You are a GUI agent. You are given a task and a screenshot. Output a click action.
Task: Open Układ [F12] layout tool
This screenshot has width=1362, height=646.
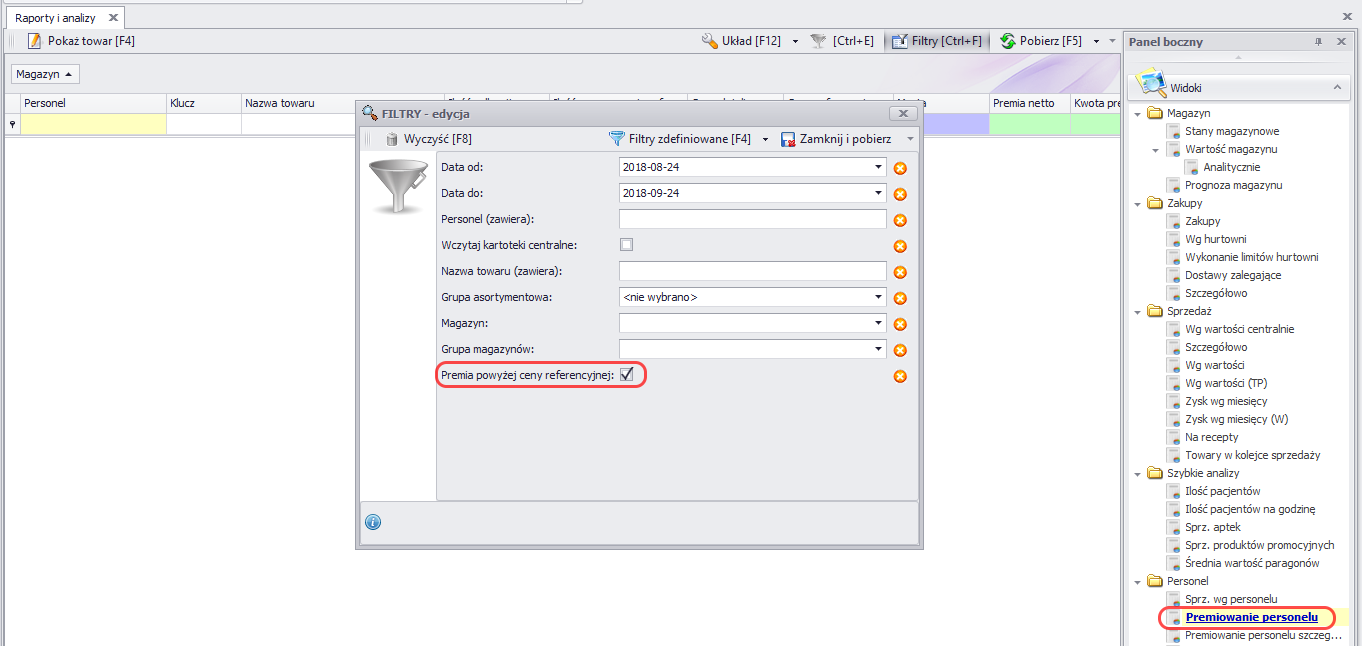coord(710,41)
